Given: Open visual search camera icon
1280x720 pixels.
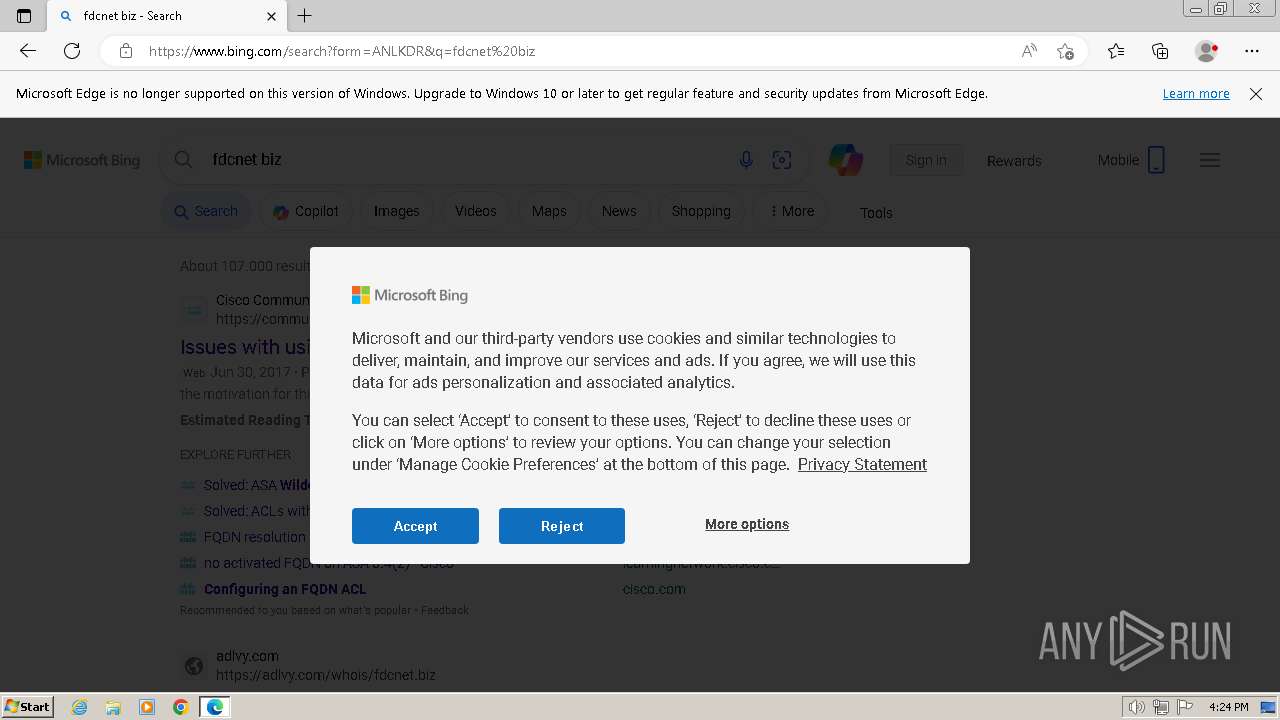Looking at the screenshot, I should [782, 160].
